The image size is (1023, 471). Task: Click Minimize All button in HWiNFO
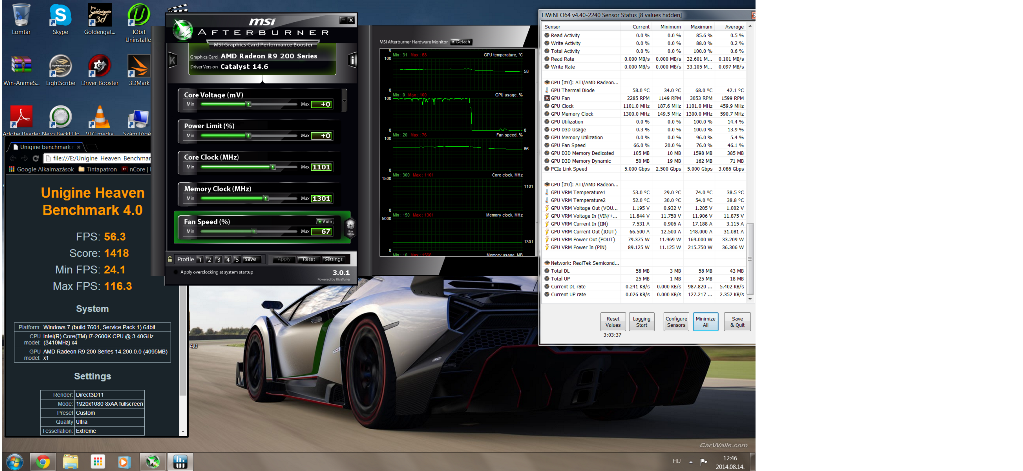tap(705, 322)
